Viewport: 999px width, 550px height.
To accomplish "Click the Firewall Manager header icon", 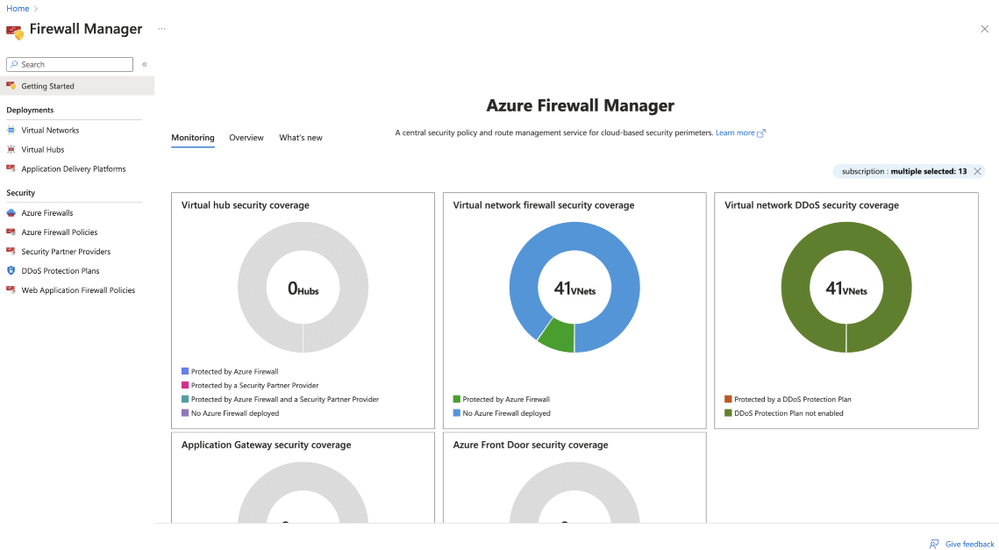I will (x=15, y=31).
